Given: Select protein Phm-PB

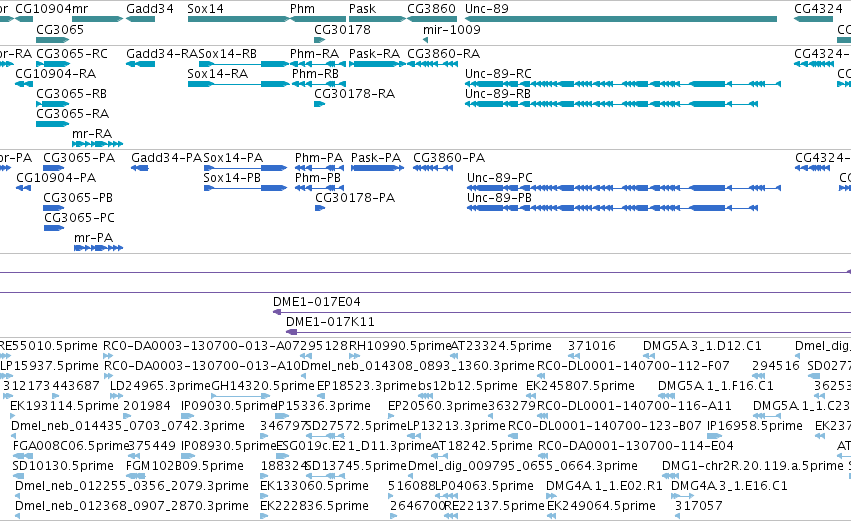Looking at the screenshot, I should tap(320, 188).
